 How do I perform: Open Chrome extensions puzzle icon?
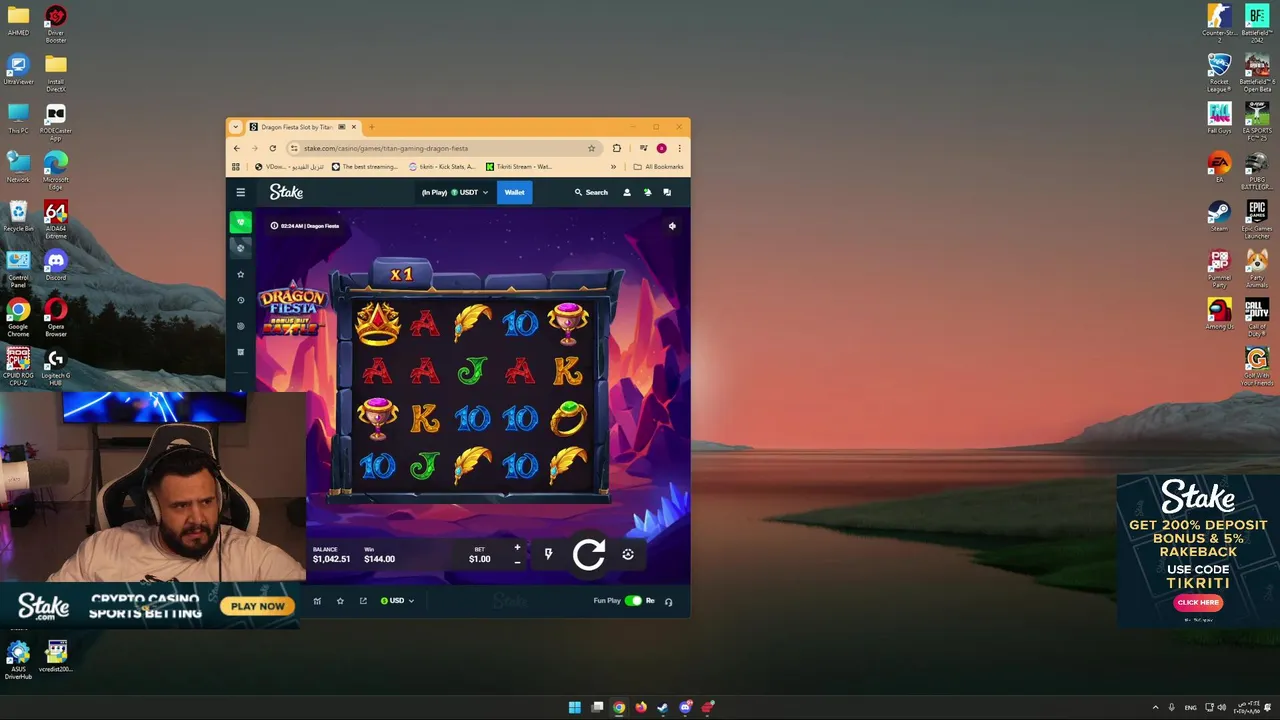click(x=617, y=148)
